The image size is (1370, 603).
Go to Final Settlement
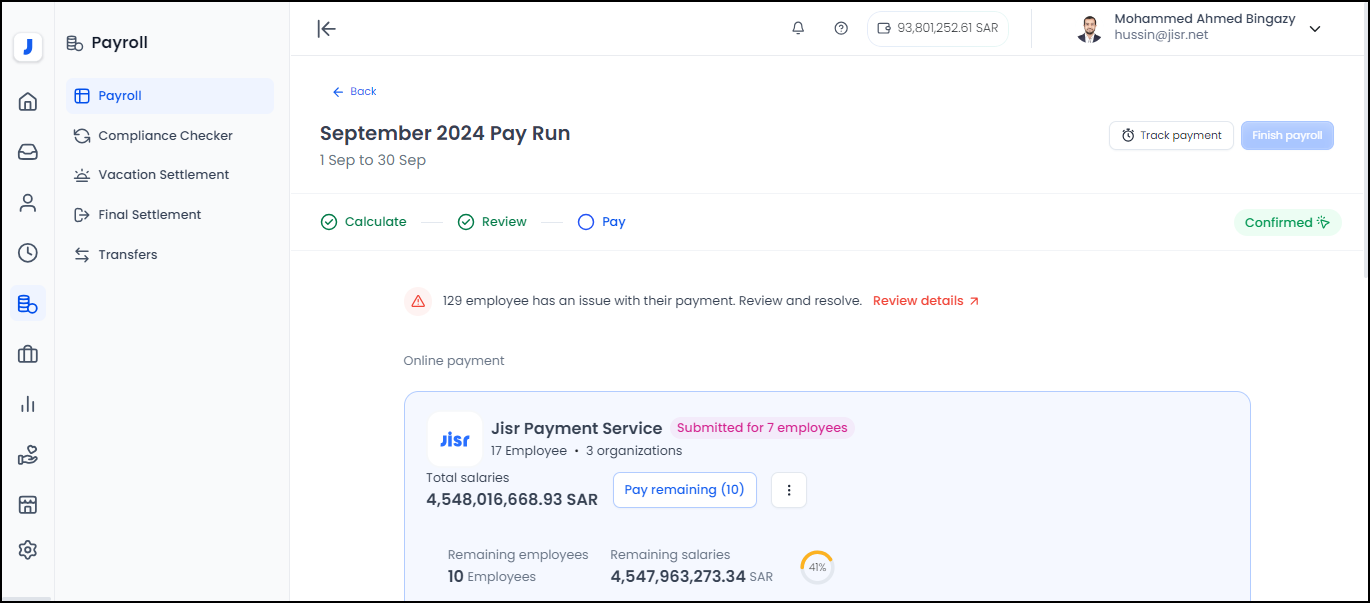[x=149, y=215]
